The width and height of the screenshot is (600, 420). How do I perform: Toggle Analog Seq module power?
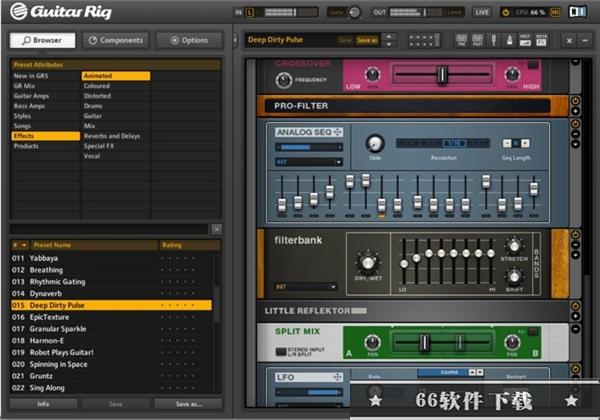(575, 124)
